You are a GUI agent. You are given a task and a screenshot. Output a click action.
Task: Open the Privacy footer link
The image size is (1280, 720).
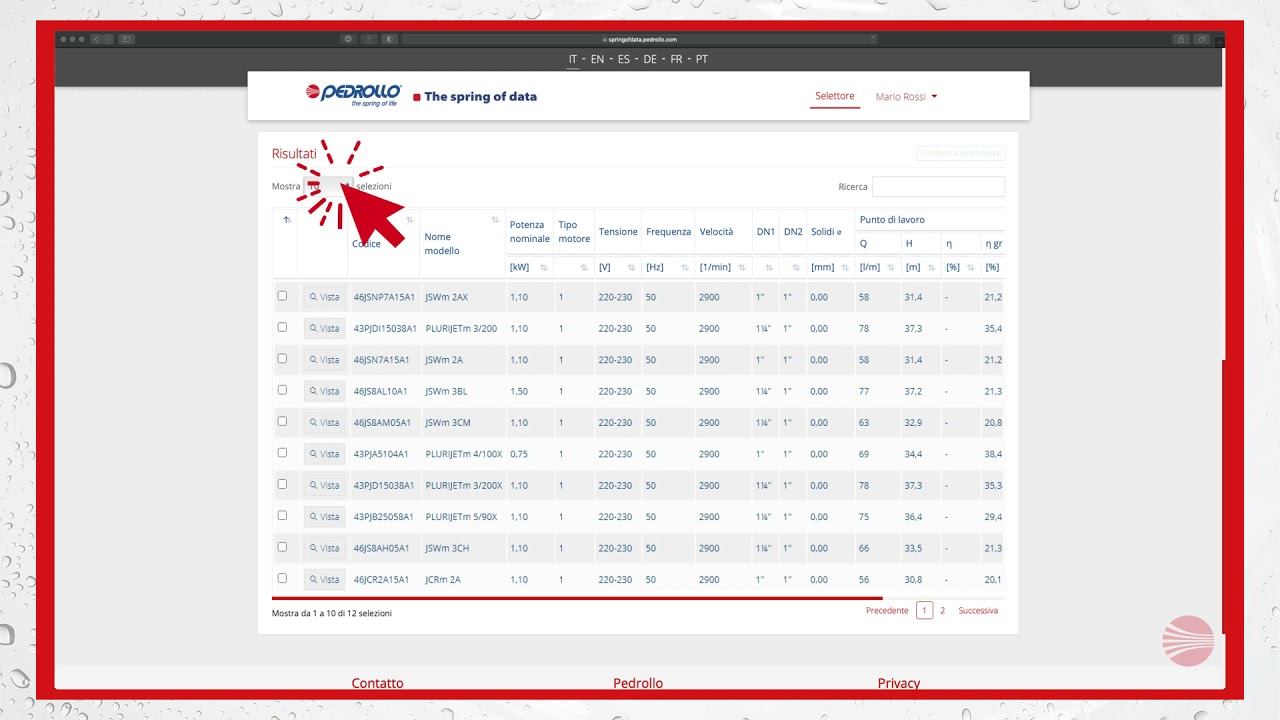tap(899, 683)
